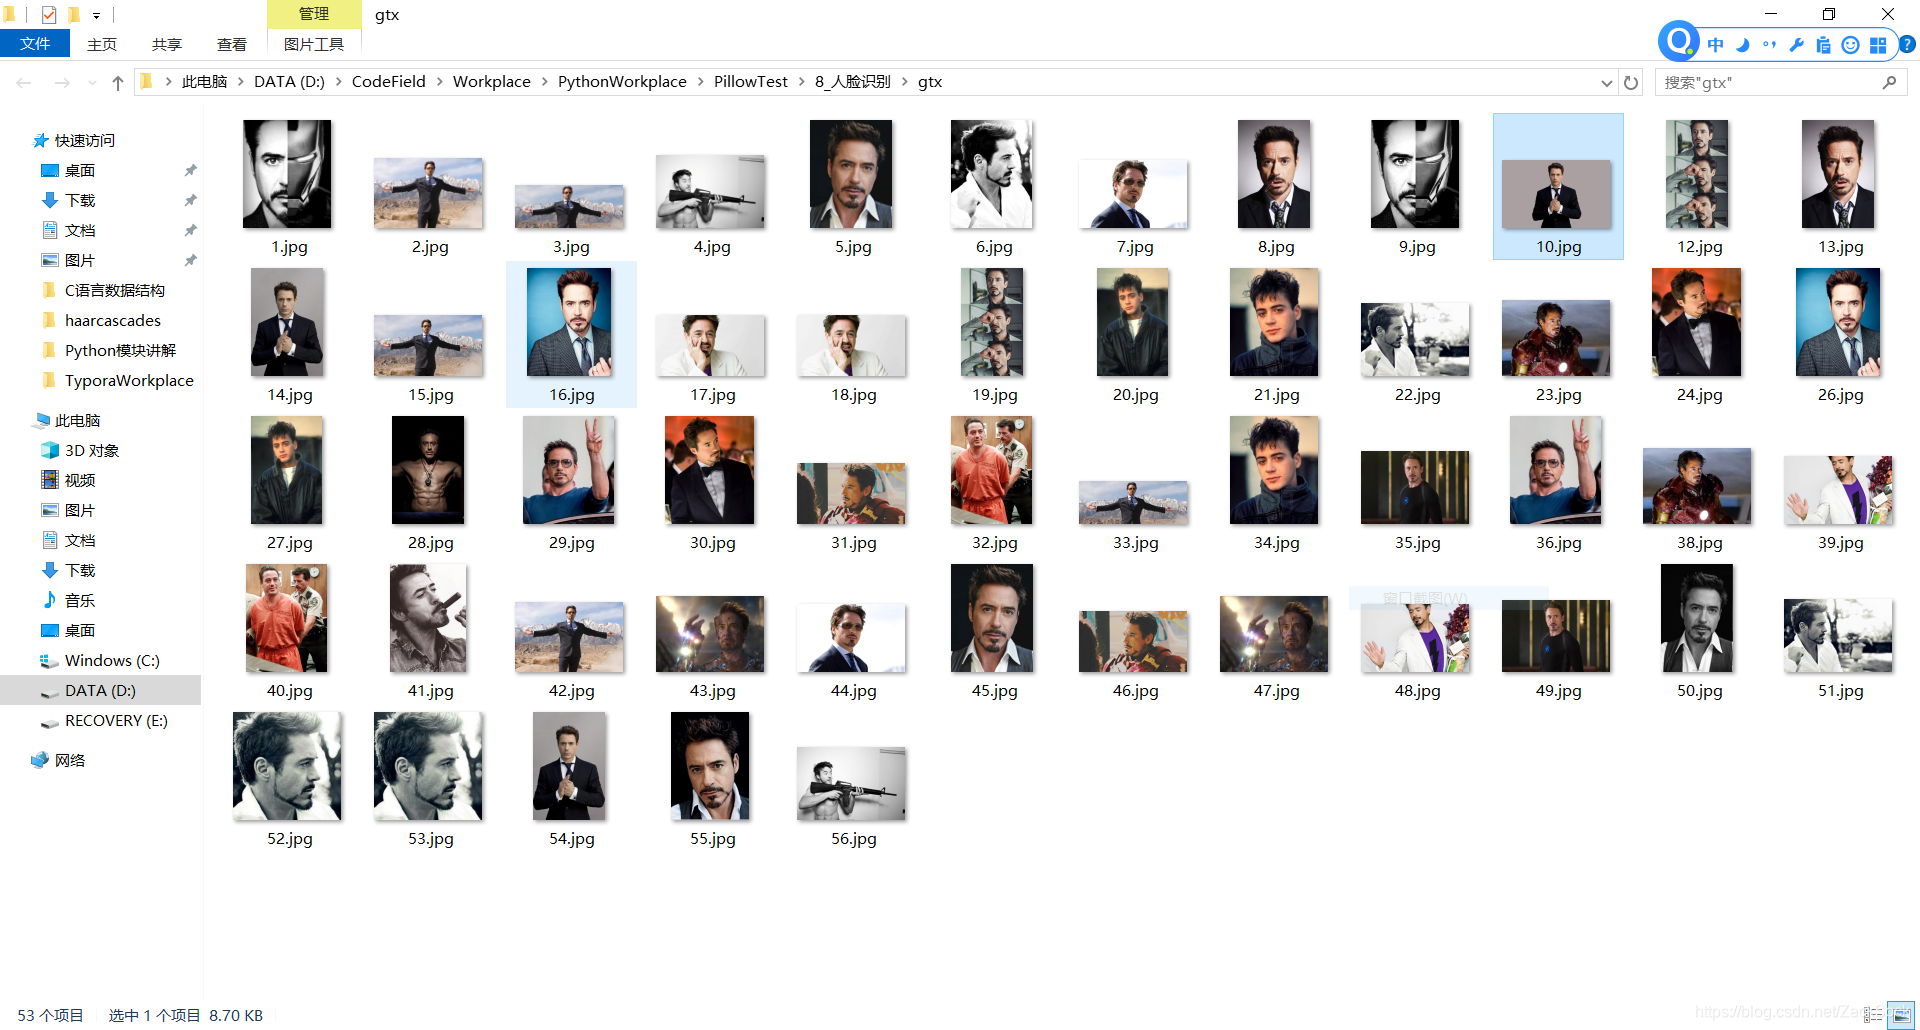The width and height of the screenshot is (1920, 1030).
Task: Click PillowTest in the address path
Action: [750, 82]
